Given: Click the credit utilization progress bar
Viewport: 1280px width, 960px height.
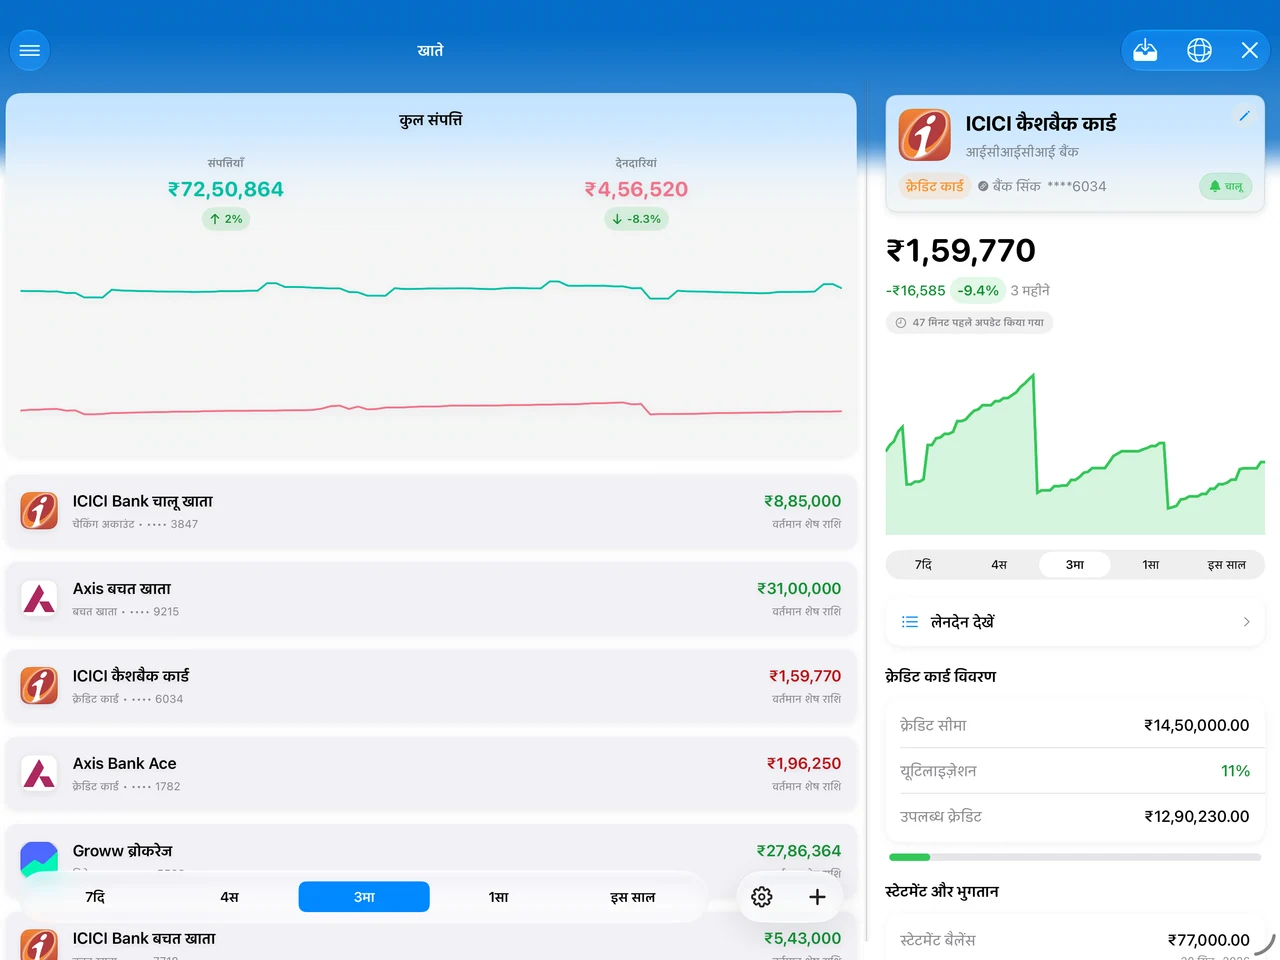Looking at the screenshot, I should click(x=1075, y=857).
